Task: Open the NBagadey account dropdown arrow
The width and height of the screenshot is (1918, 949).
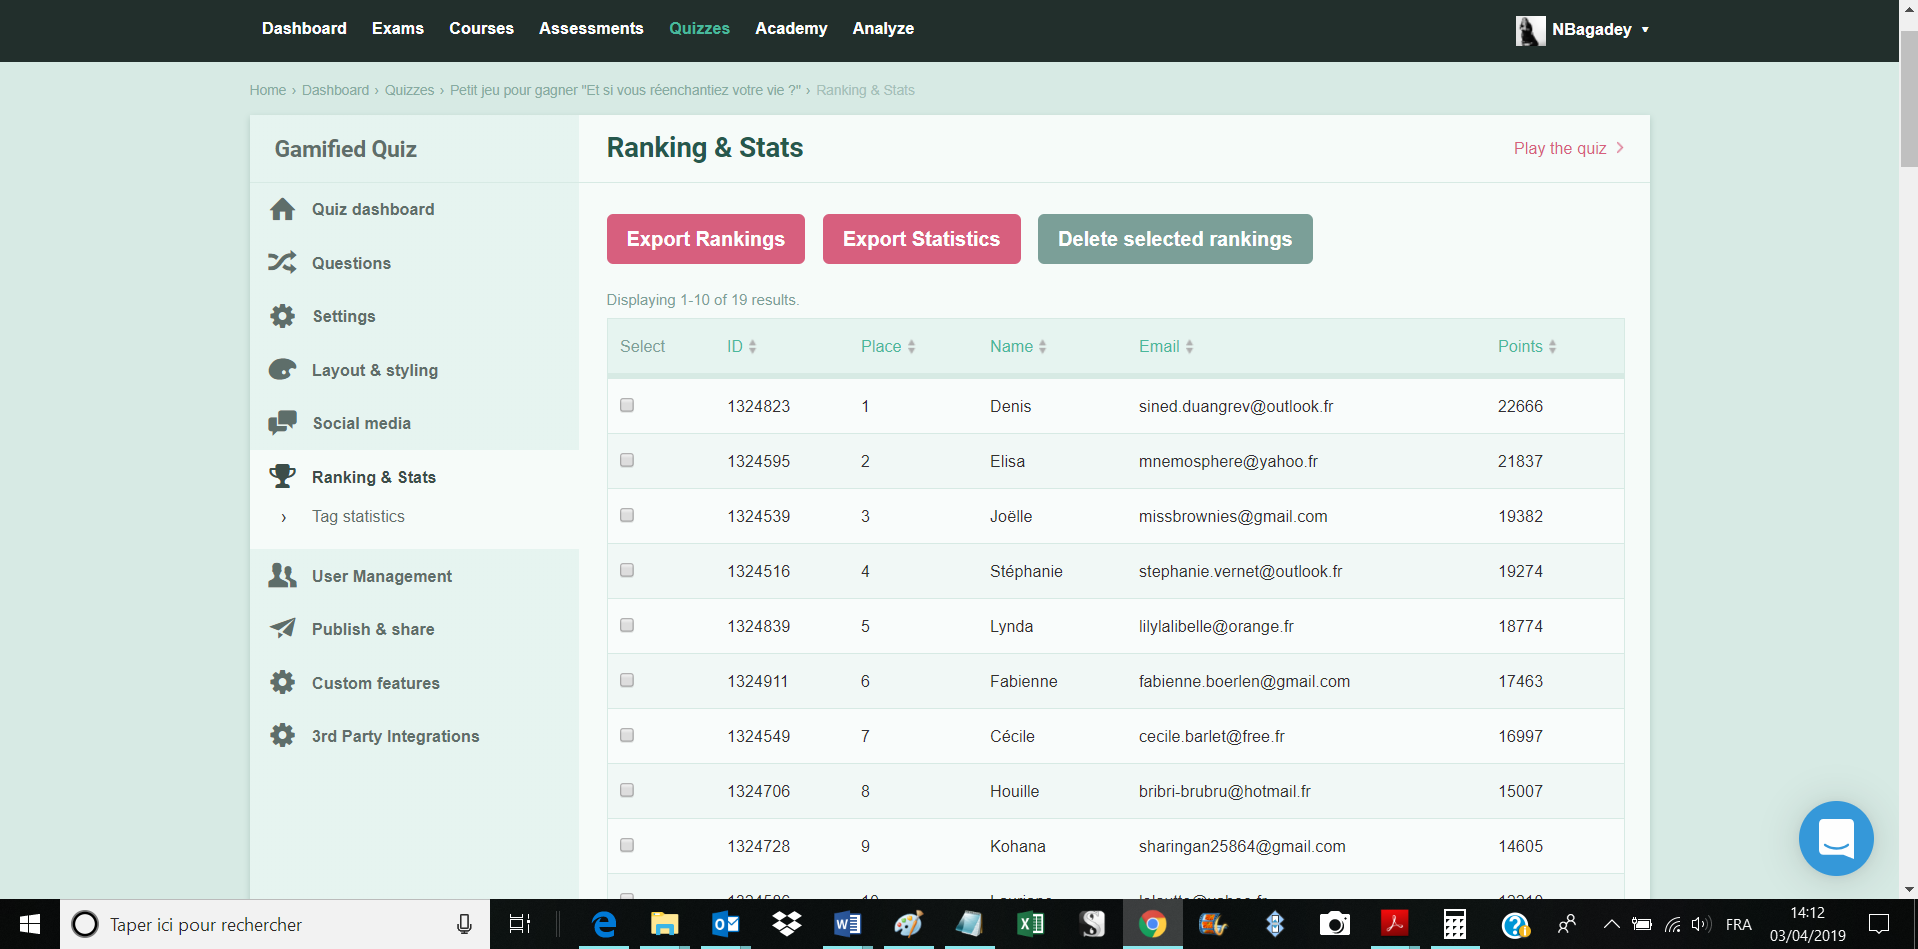Action: (1645, 30)
